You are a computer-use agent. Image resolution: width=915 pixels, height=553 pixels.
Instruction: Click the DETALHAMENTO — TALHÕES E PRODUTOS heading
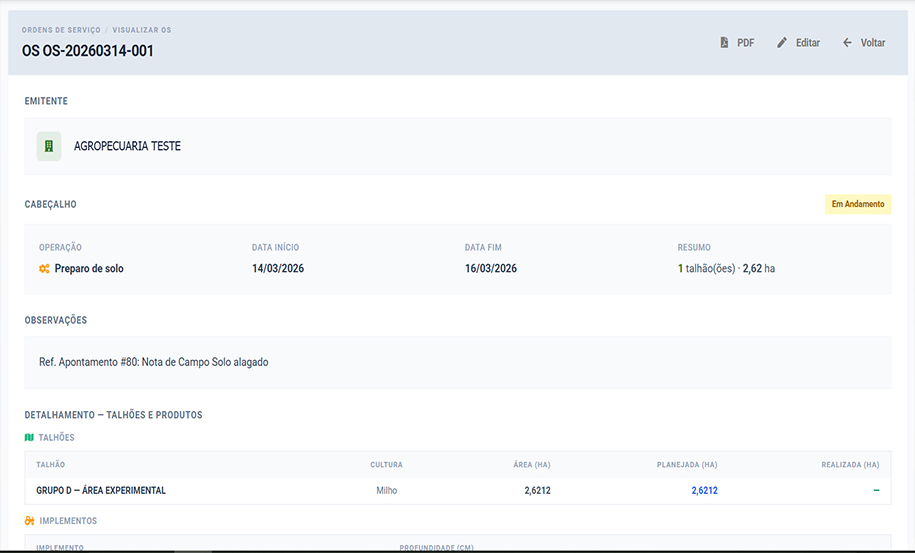(113, 415)
